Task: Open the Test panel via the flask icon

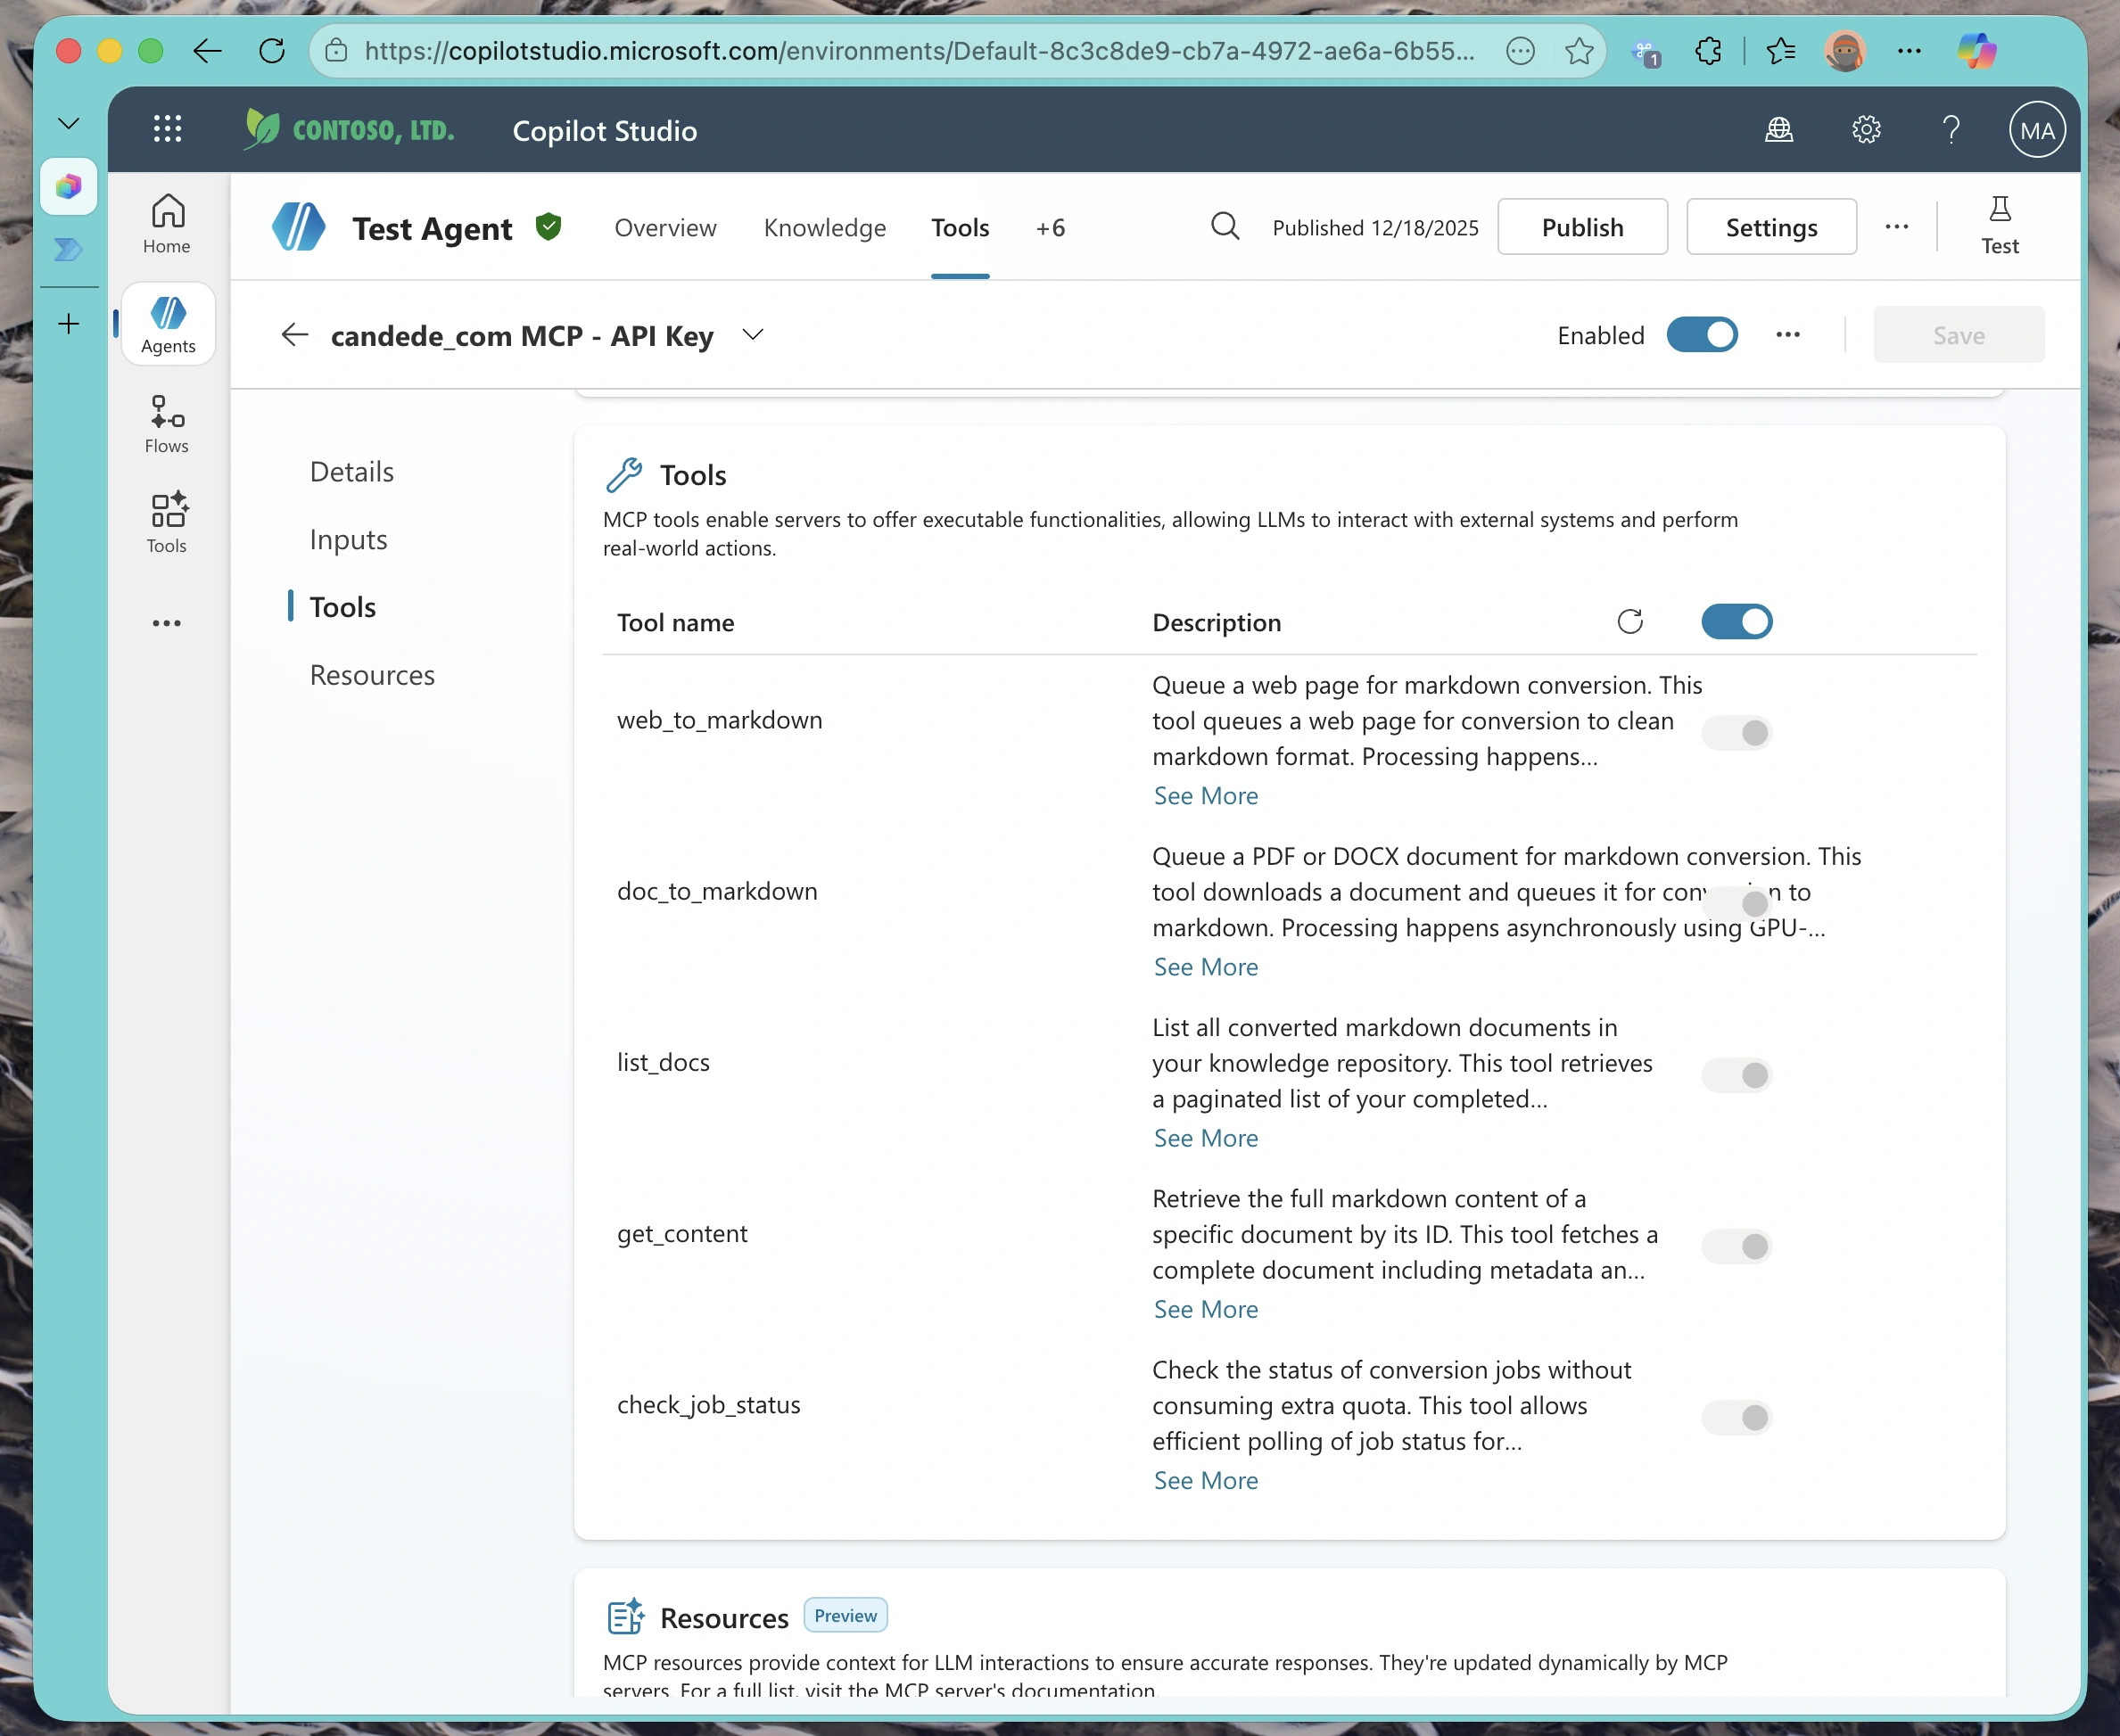Action: (2000, 224)
